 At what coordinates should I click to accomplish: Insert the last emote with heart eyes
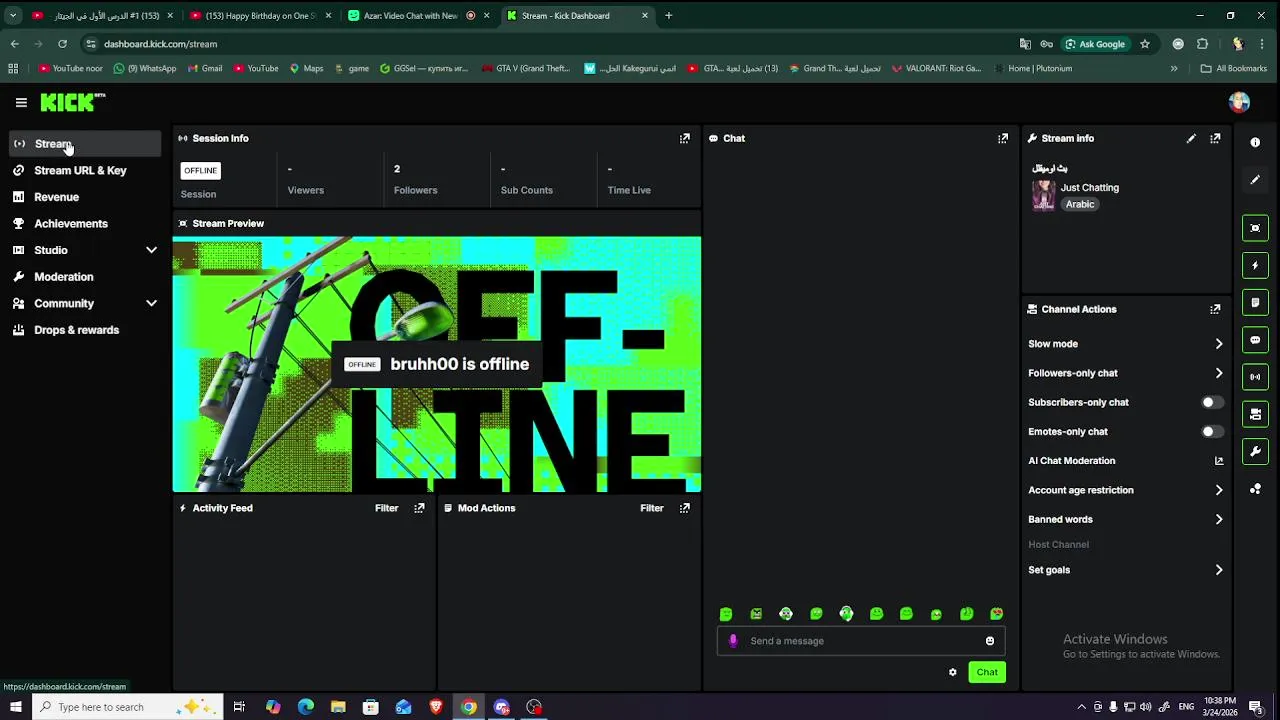coord(997,614)
